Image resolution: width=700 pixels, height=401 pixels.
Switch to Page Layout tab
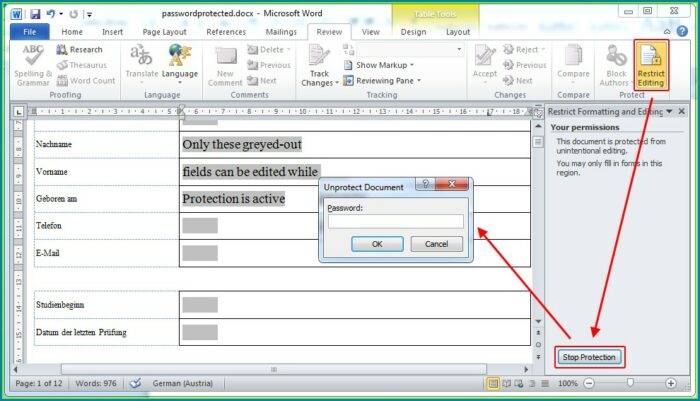coord(164,32)
